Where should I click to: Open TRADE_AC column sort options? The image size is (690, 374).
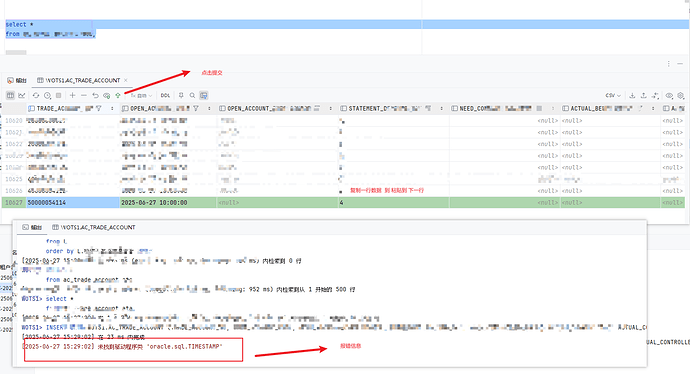(x=112, y=108)
